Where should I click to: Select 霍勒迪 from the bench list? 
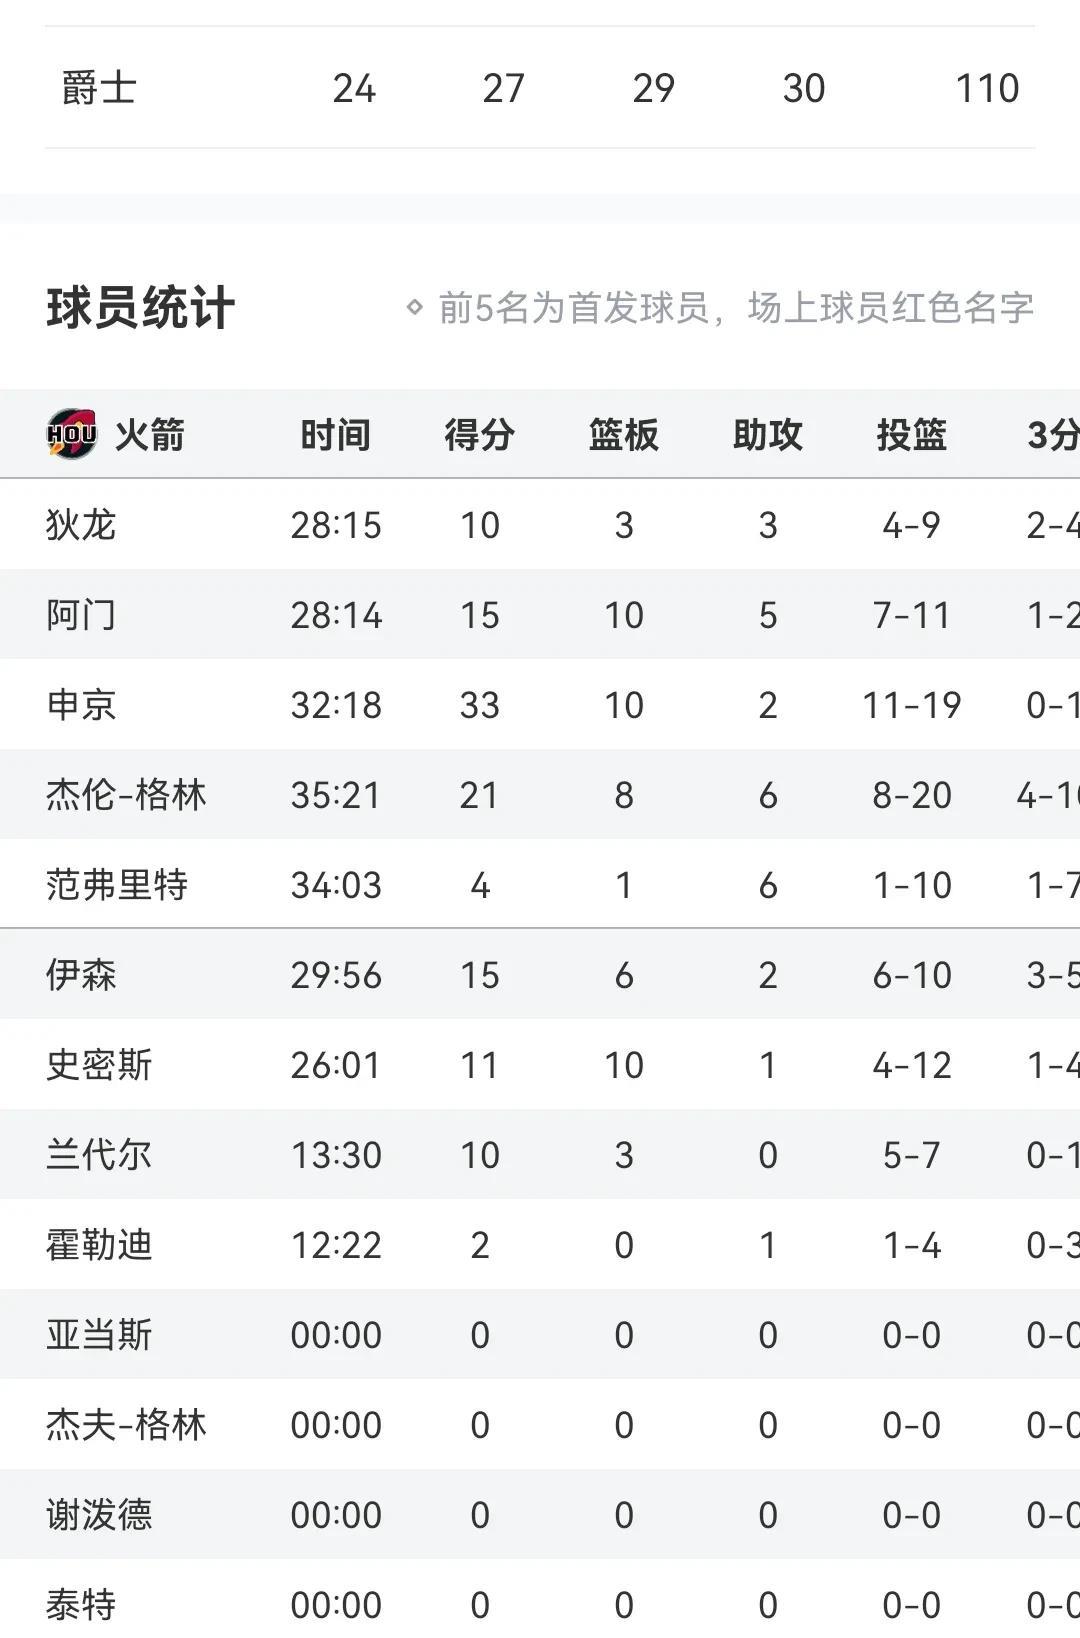(99, 1245)
